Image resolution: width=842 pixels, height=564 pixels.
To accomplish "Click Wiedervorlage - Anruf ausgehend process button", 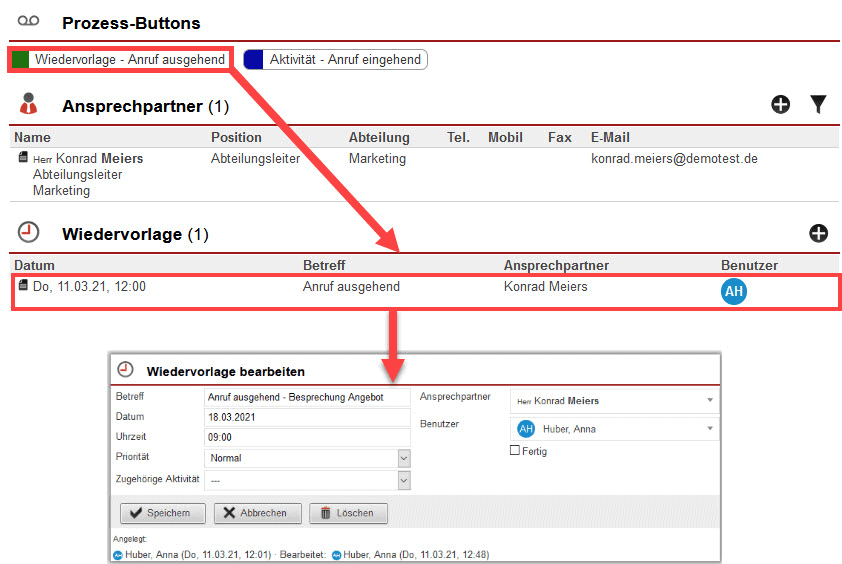I will click(120, 60).
